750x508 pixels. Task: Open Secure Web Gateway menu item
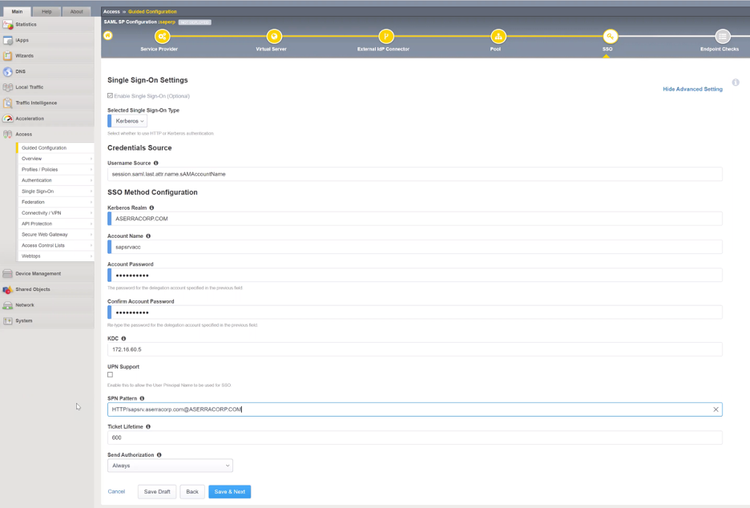click(55, 235)
